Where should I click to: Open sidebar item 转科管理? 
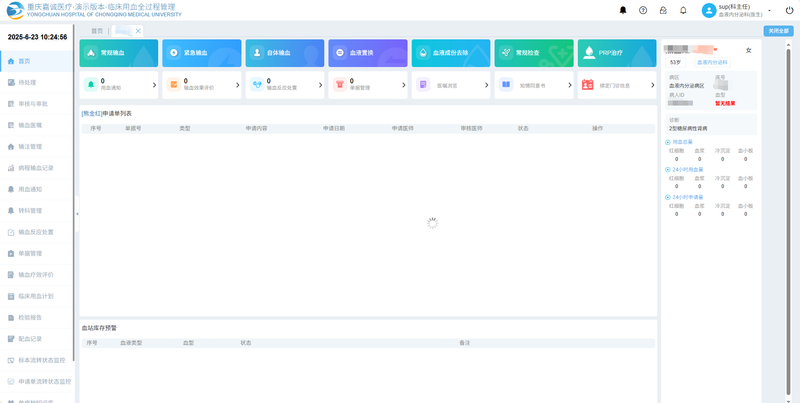tap(37, 211)
